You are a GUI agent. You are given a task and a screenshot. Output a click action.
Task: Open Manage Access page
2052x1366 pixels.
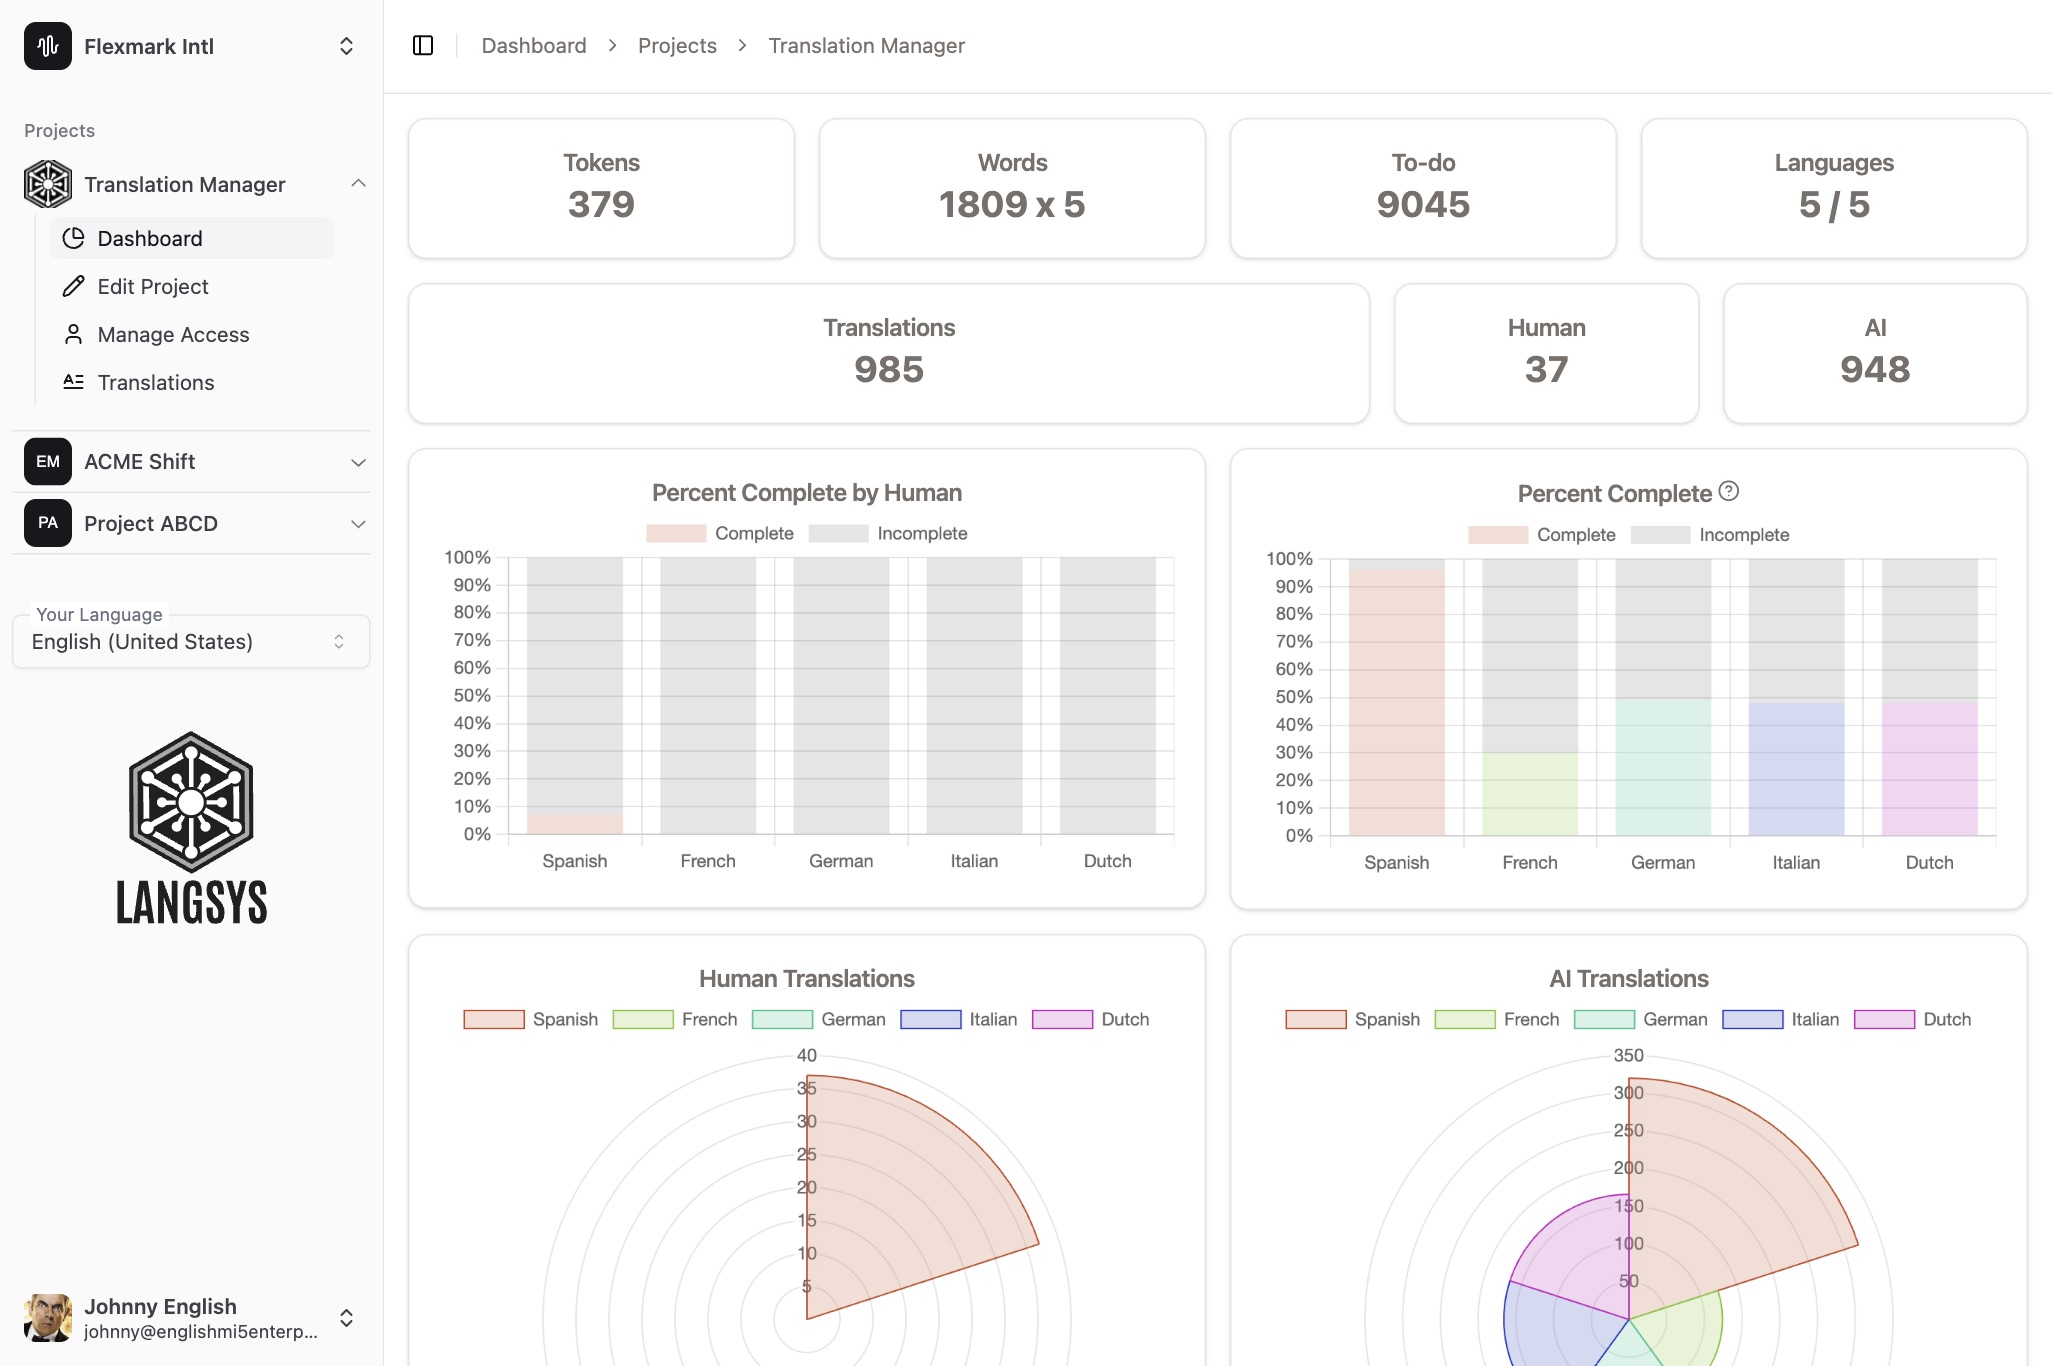(192, 334)
